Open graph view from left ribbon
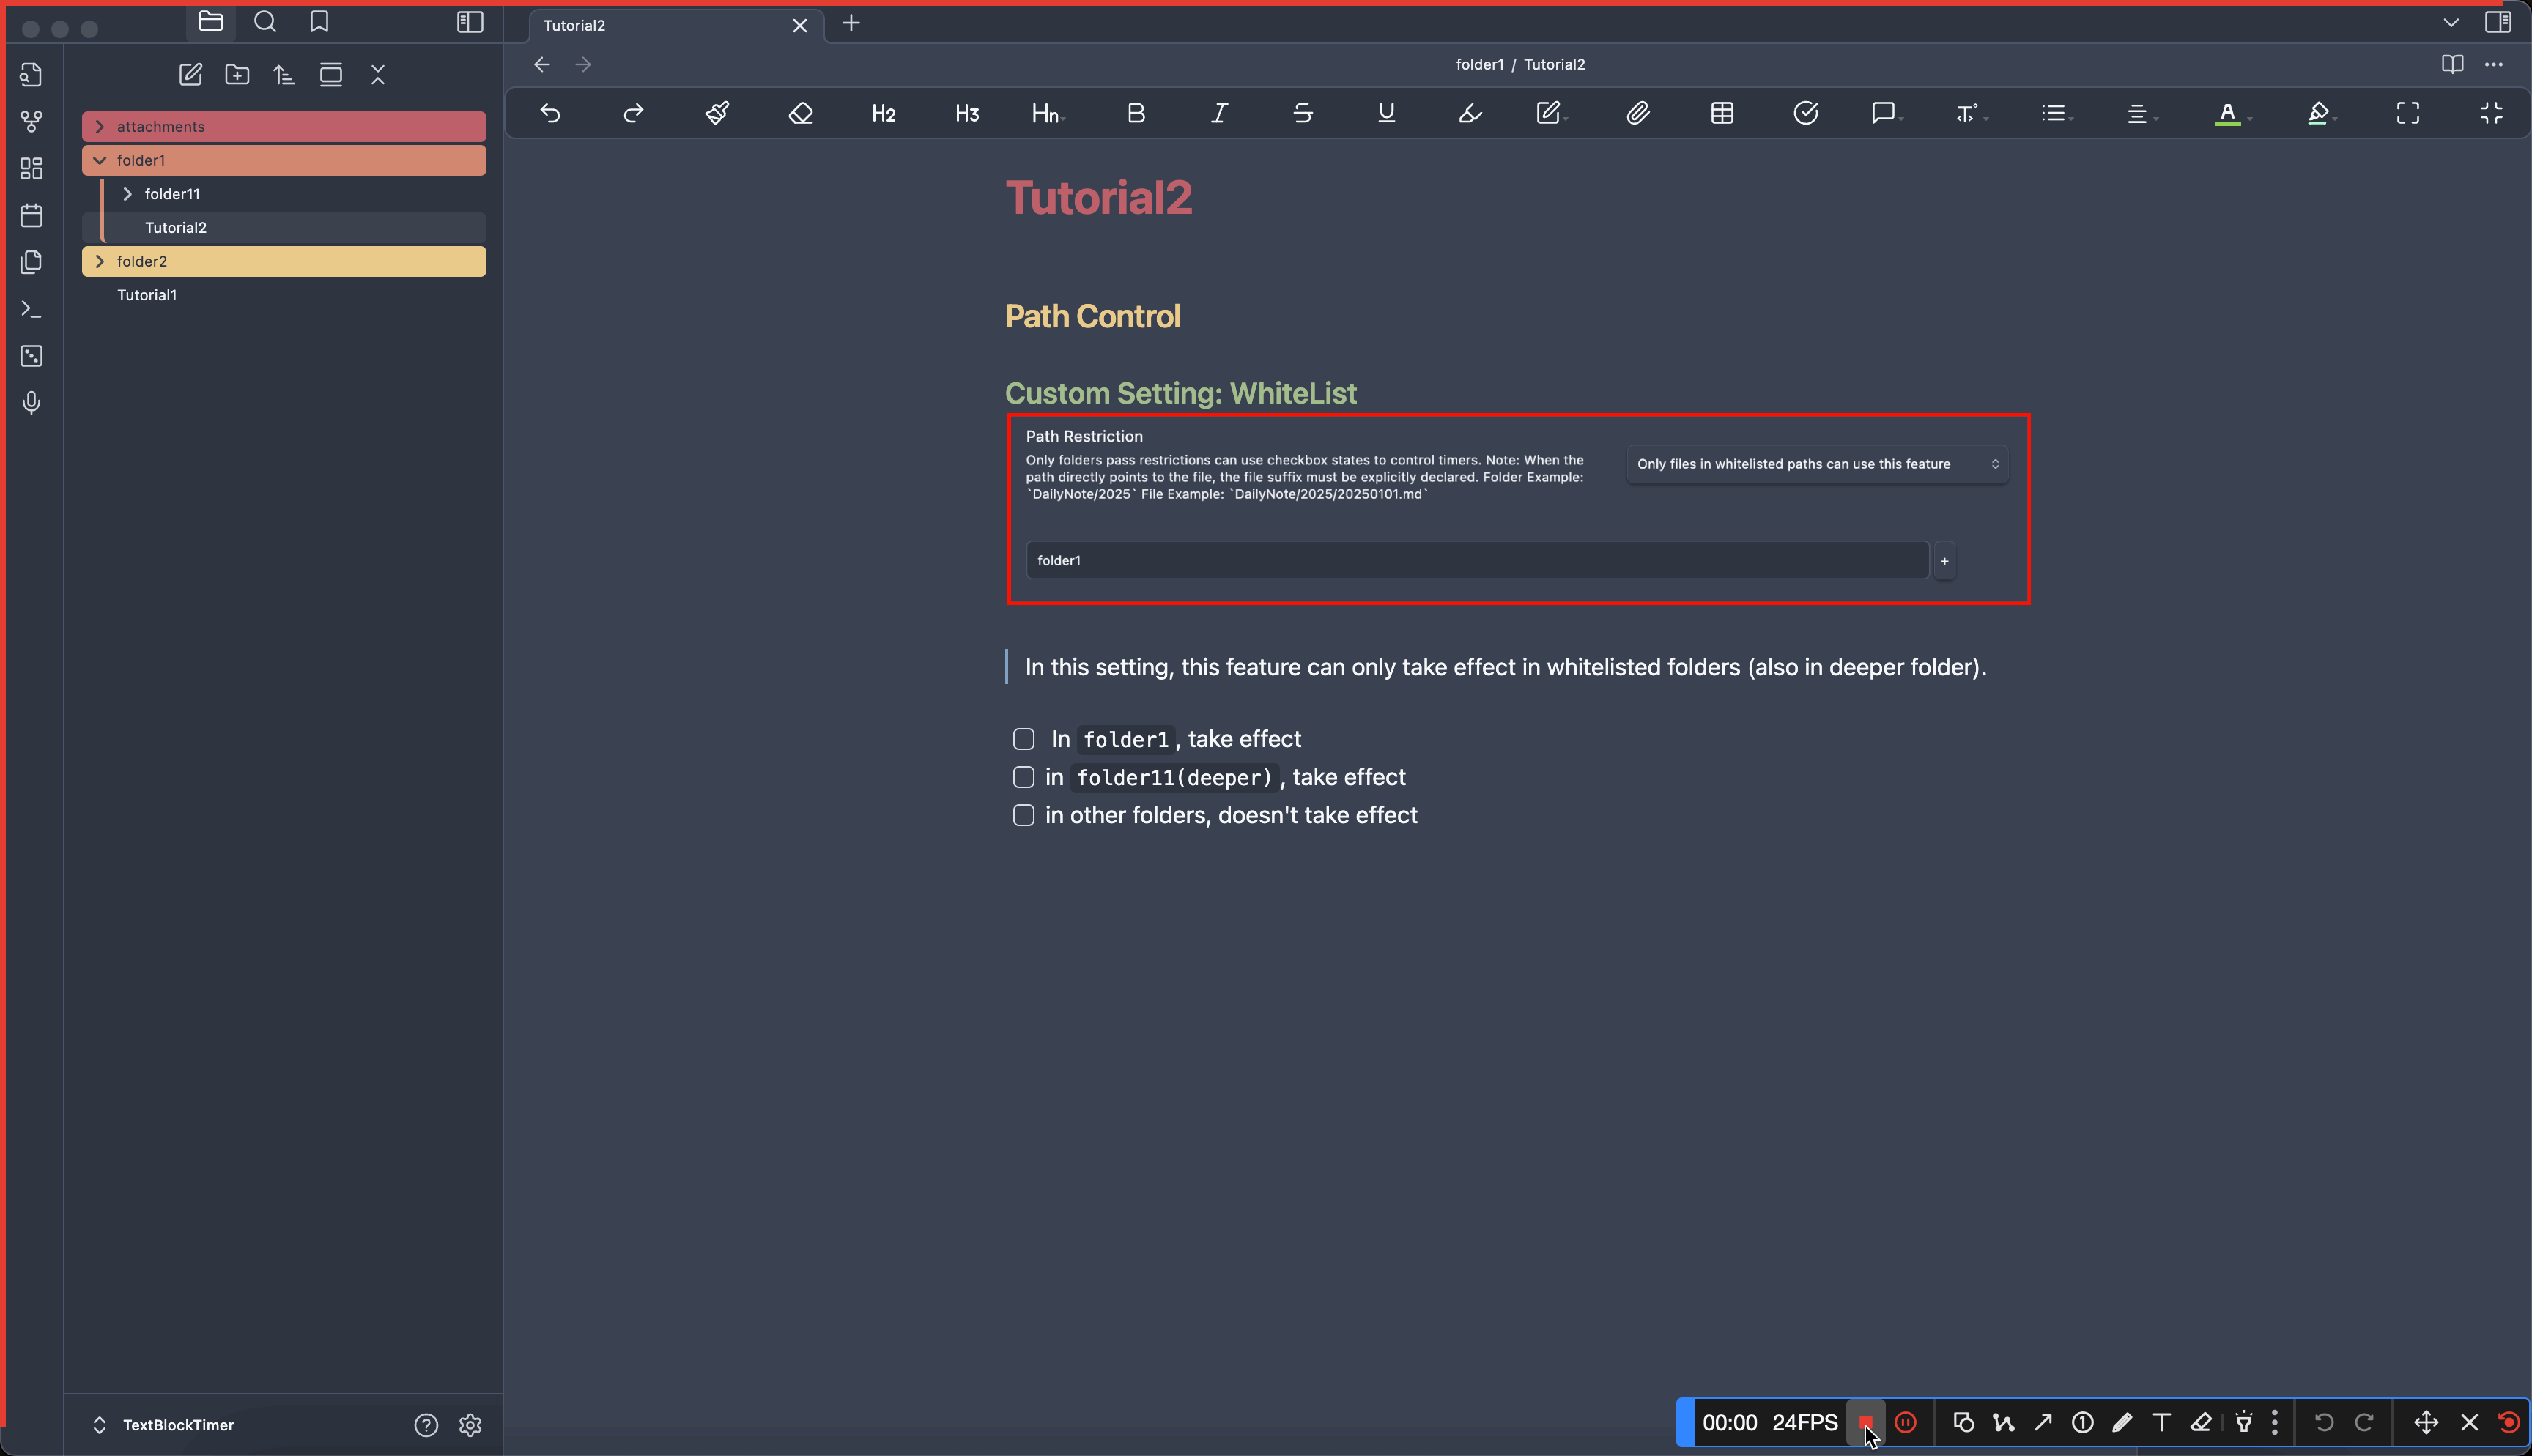Image resolution: width=2532 pixels, height=1456 pixels. click(x=31, y=121)
